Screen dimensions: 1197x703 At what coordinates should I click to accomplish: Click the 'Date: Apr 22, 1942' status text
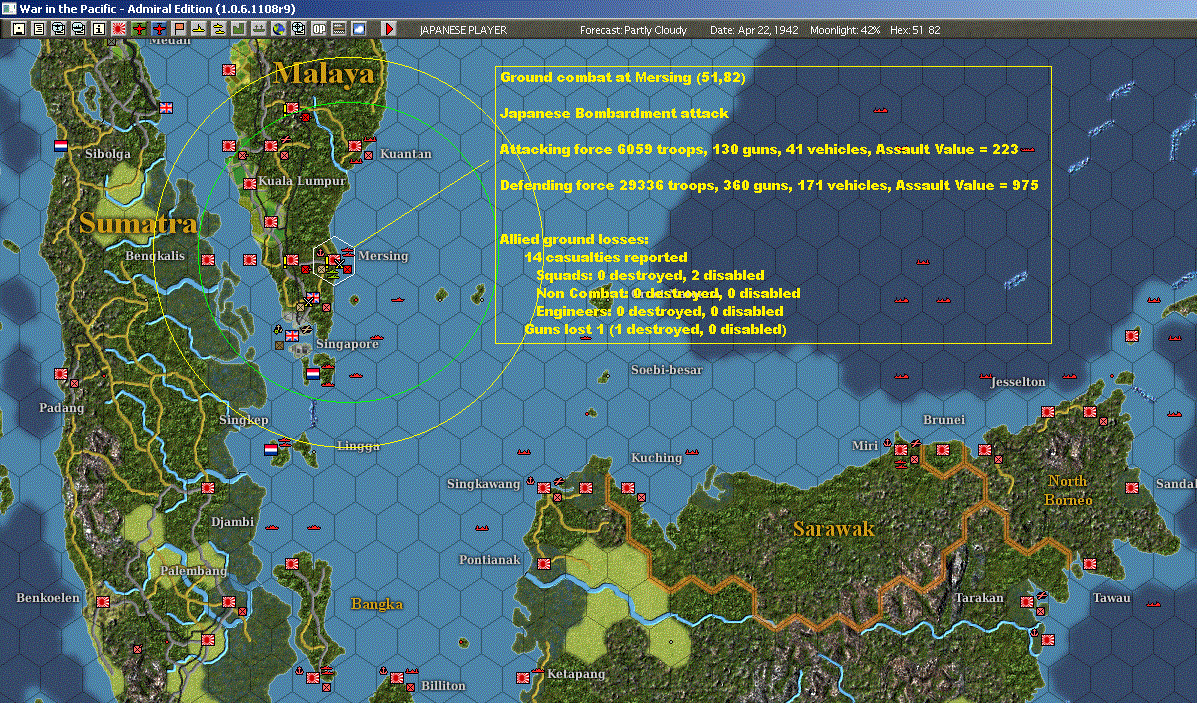[753, 30]
